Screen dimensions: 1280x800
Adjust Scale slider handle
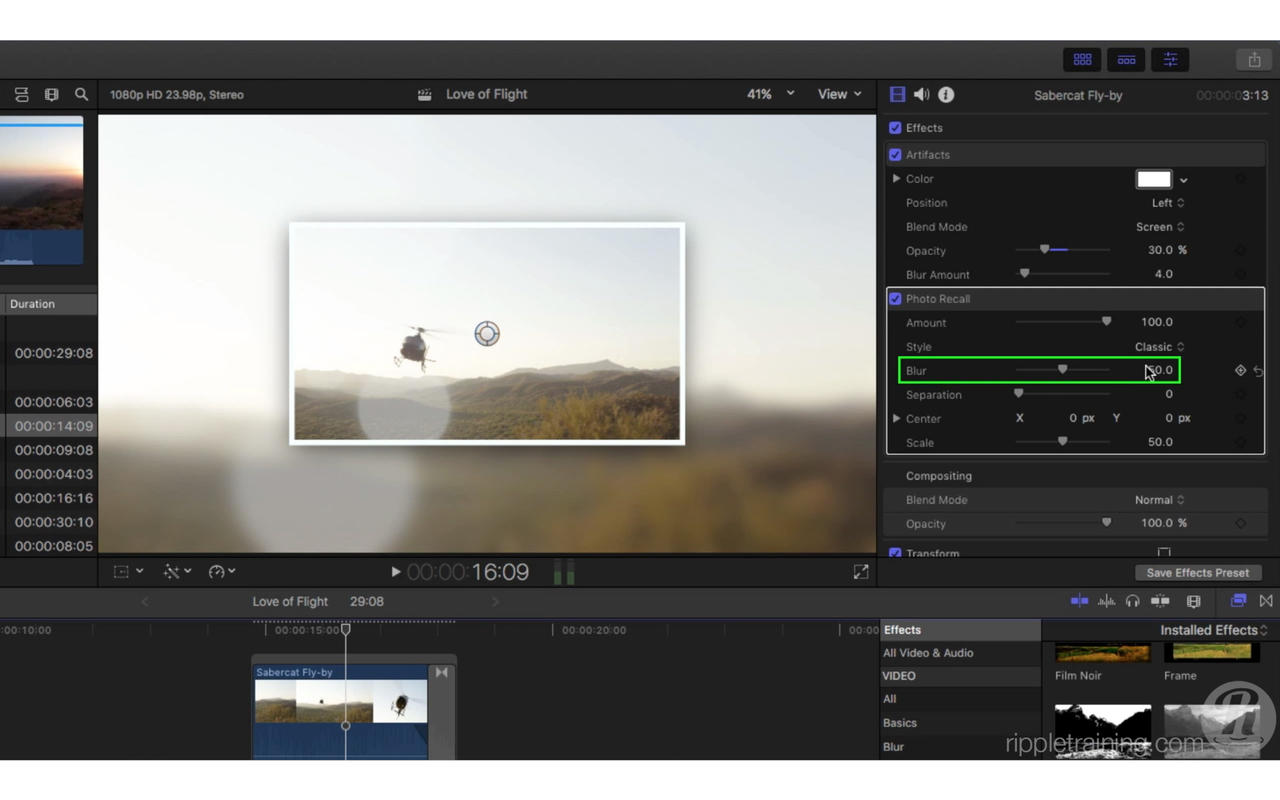(1062, 442)
